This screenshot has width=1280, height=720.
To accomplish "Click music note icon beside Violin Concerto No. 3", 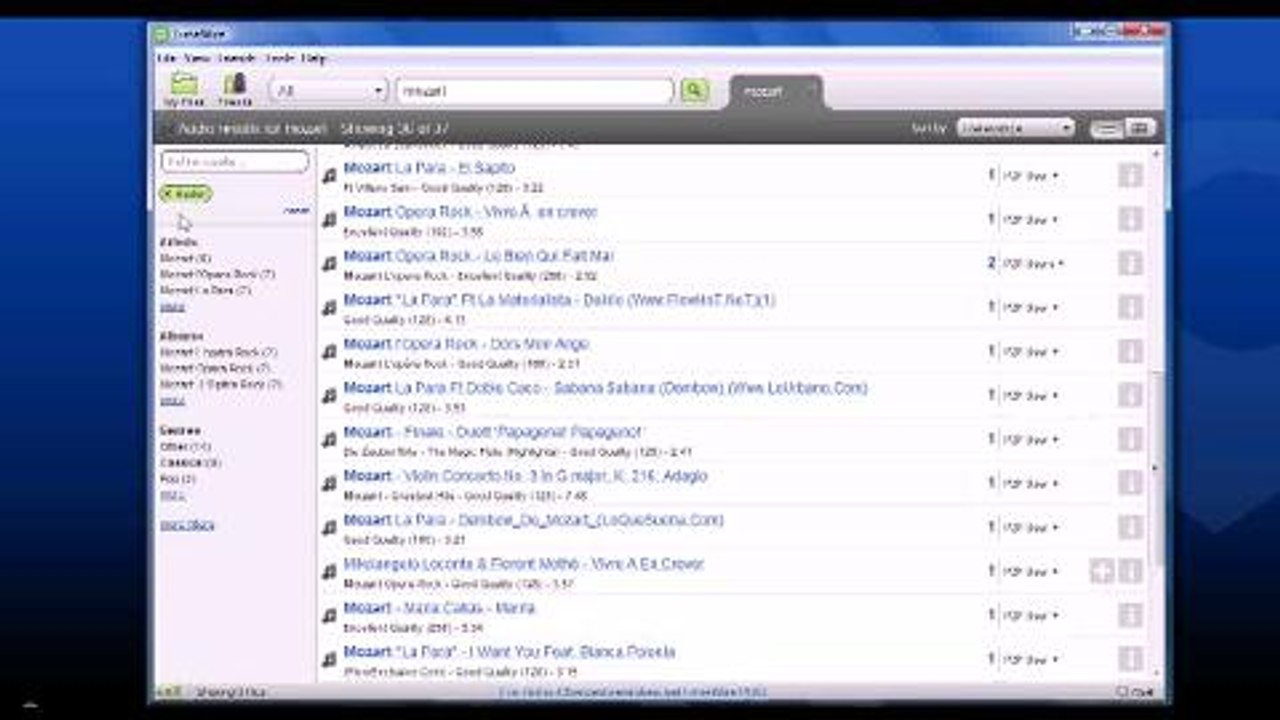I will coord(329,484).
